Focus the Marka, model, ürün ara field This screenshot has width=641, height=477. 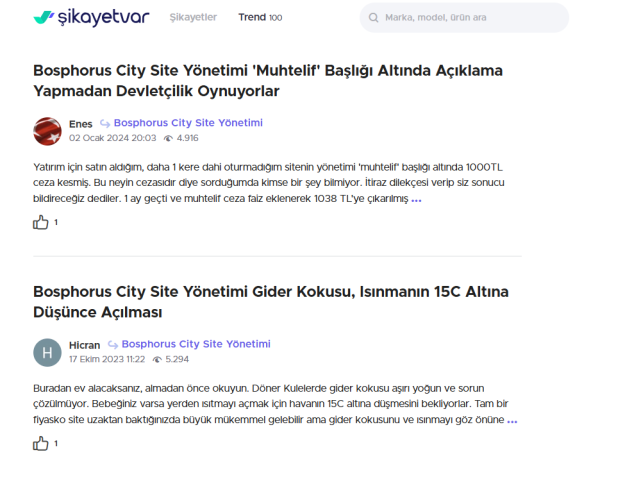click(x=470, y=18)
